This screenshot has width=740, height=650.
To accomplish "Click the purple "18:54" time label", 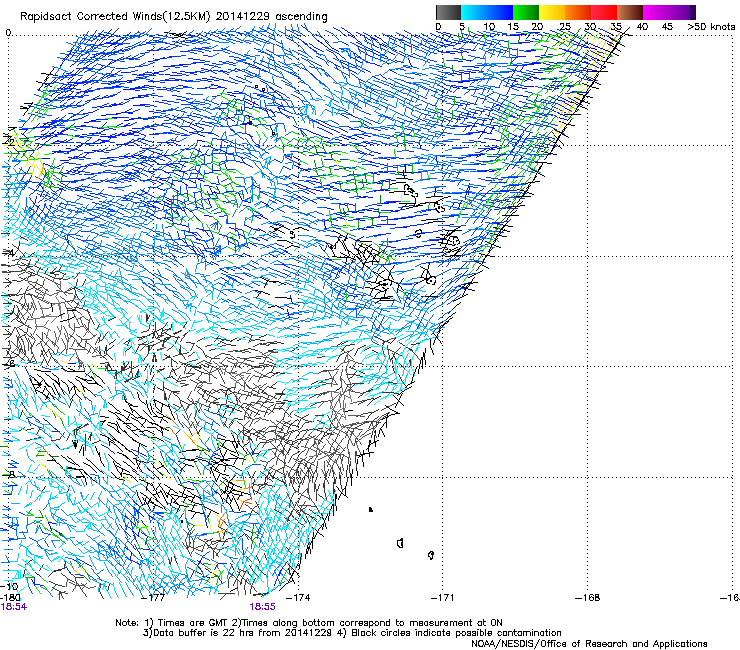I will click(14, 607).
